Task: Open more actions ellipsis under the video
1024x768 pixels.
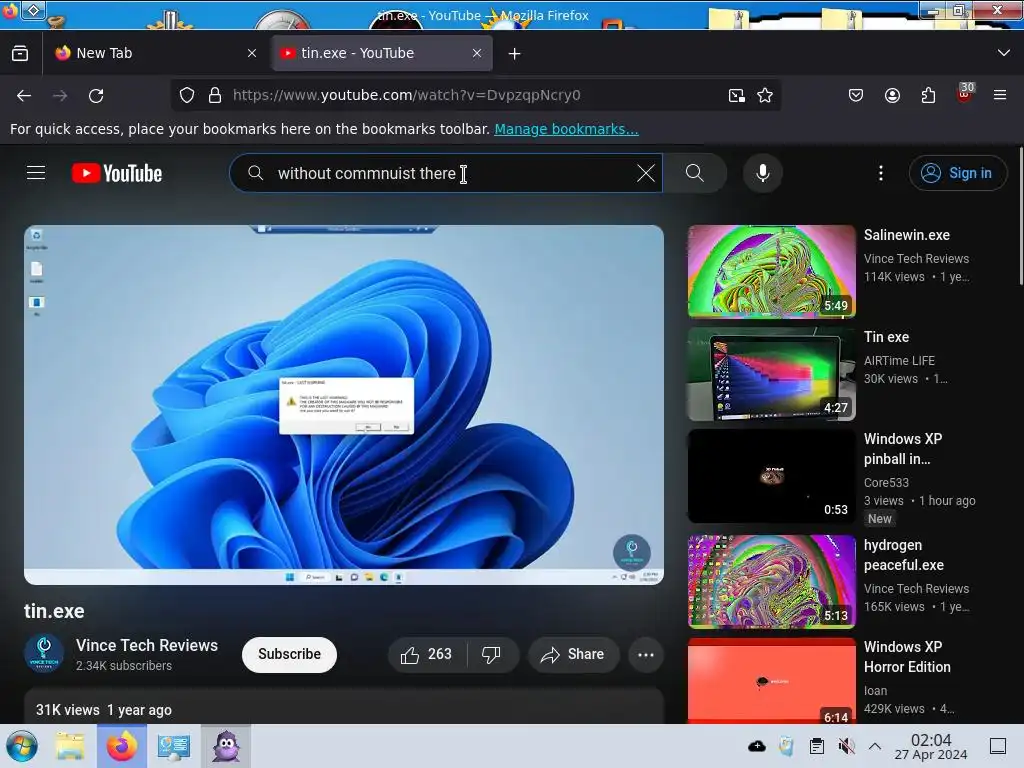Action: coord(646,654)
